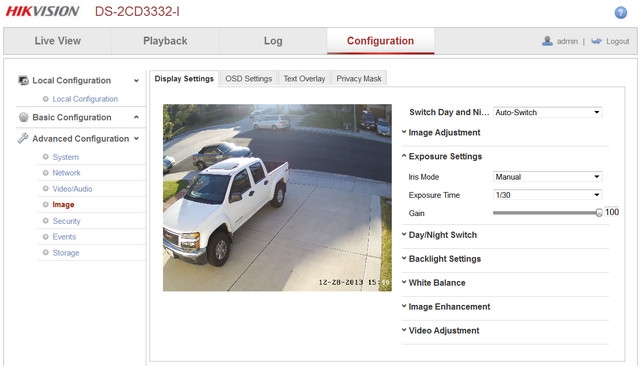
Task: Open the Privacy Mask tab
Action: click(359, 78)
